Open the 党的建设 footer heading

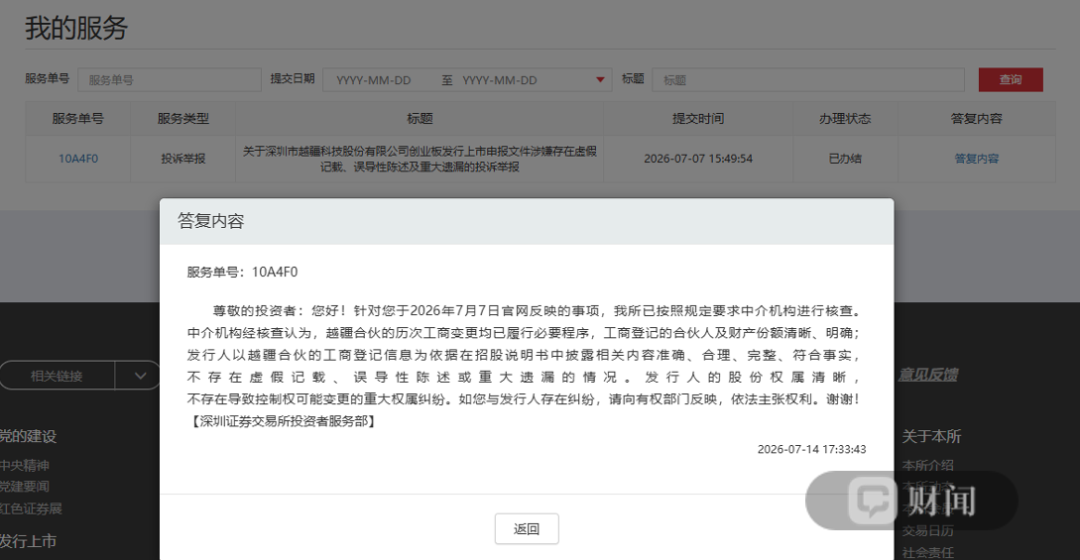[x=28, y=436]
